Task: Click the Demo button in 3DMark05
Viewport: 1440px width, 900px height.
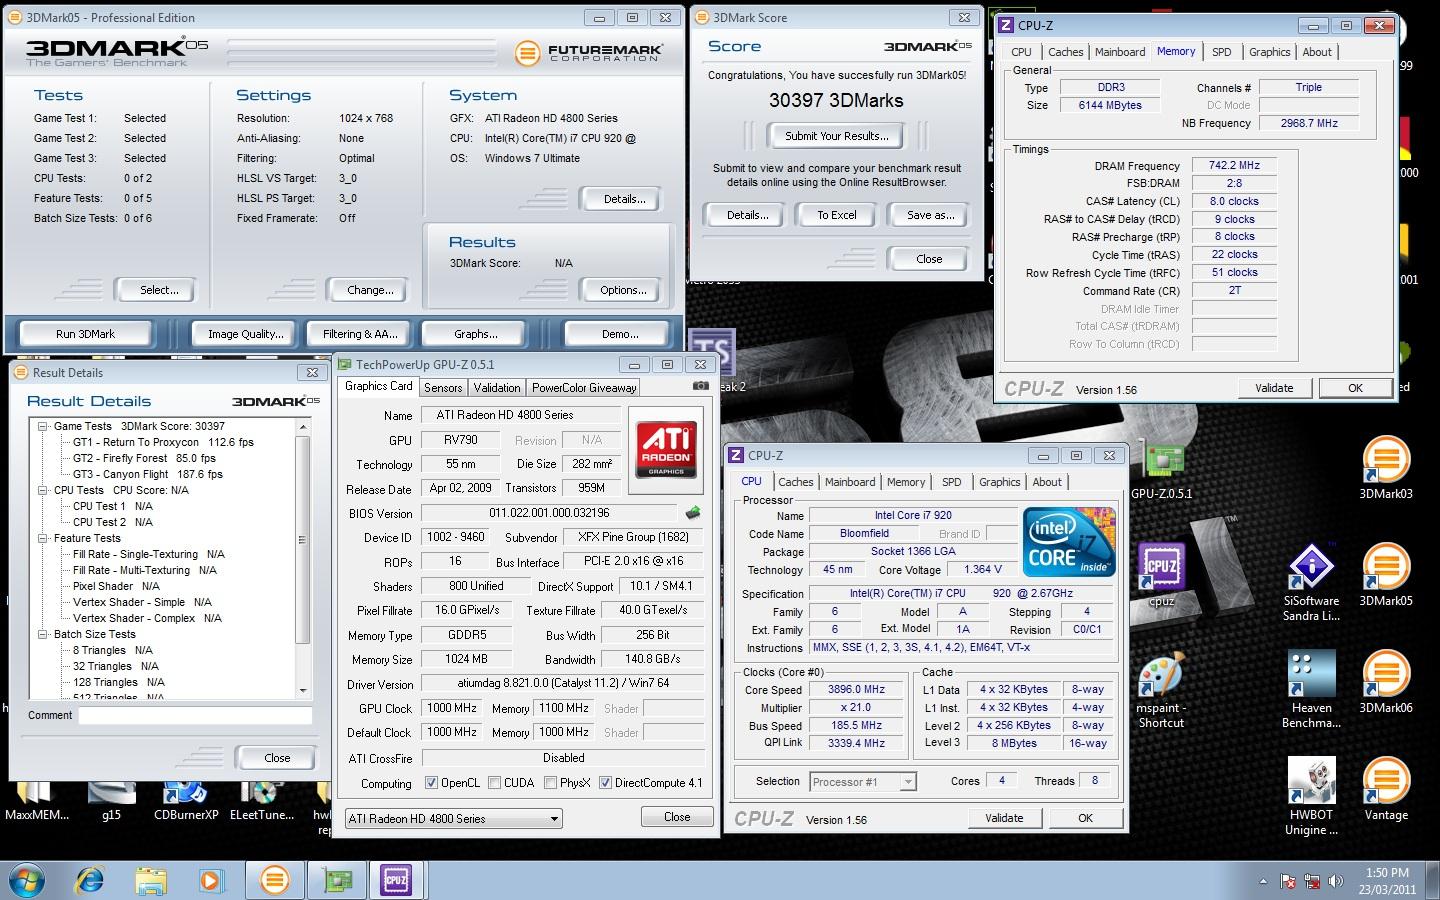Action: click(619, 334)
